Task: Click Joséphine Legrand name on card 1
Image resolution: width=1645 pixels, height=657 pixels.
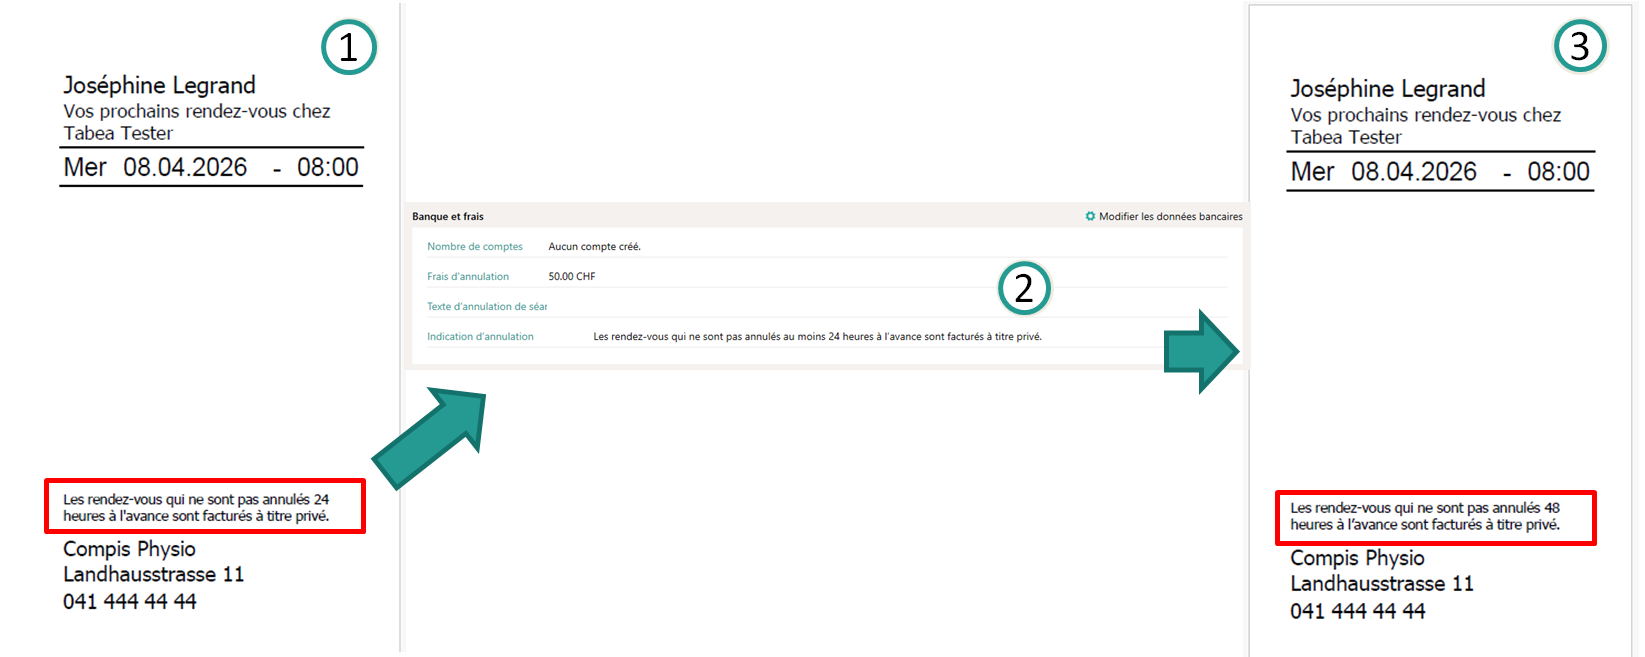Action: pyautogui.click(x=159, y=85)
